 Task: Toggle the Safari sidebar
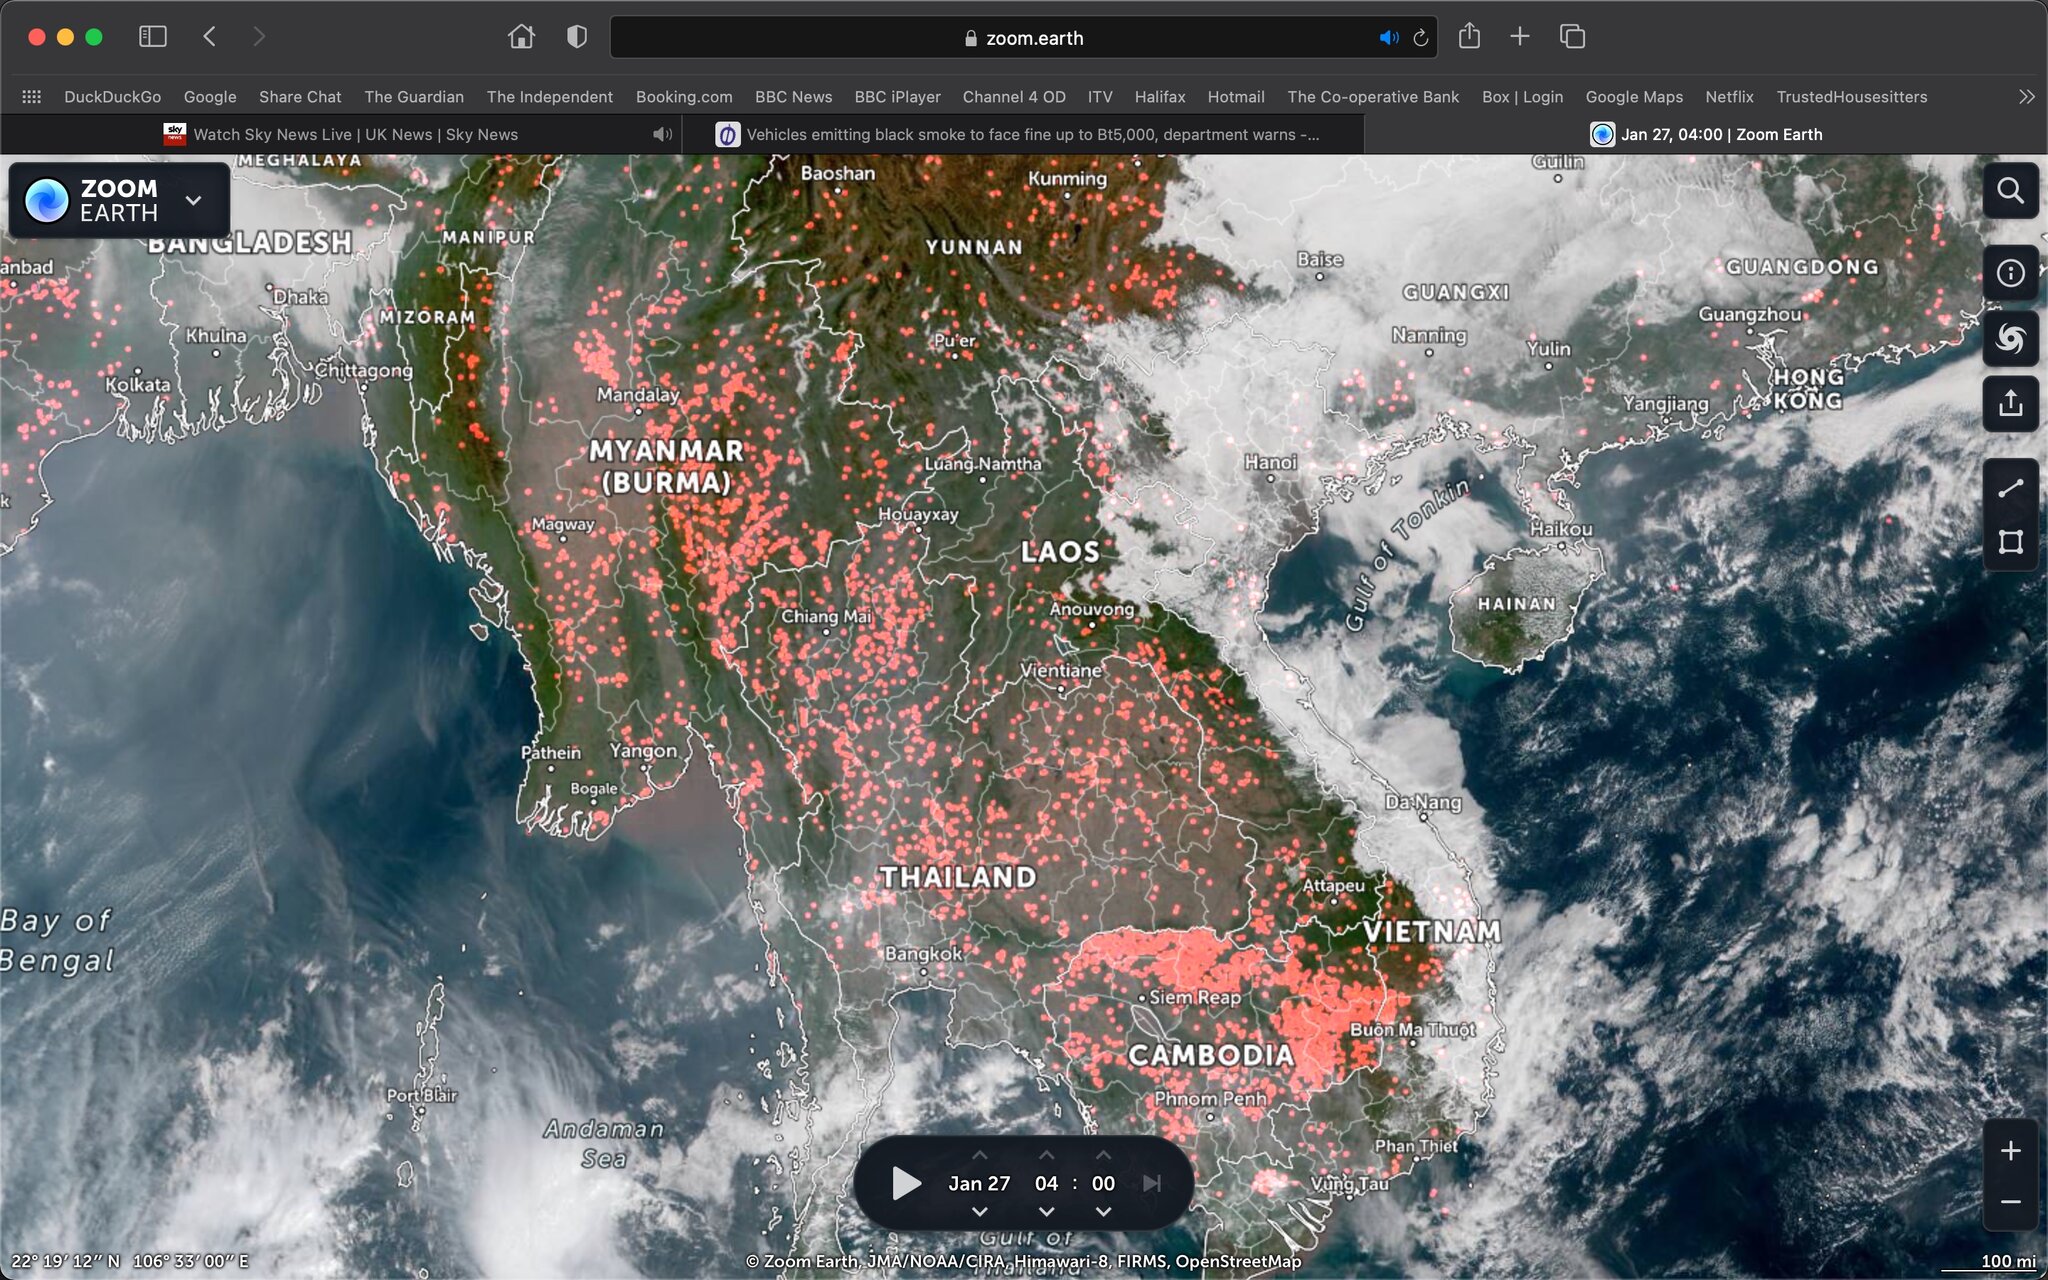coord(152,37)
